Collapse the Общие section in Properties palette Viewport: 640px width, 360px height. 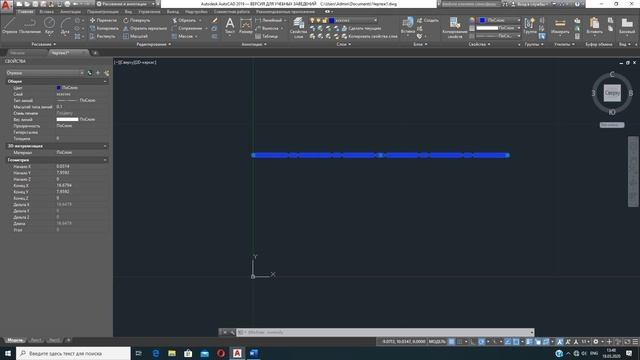(x=105, y=81)
